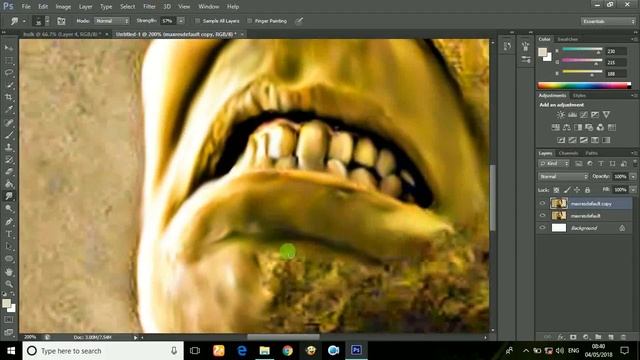Enable the Finger Painting checkbox

(250, 21)
